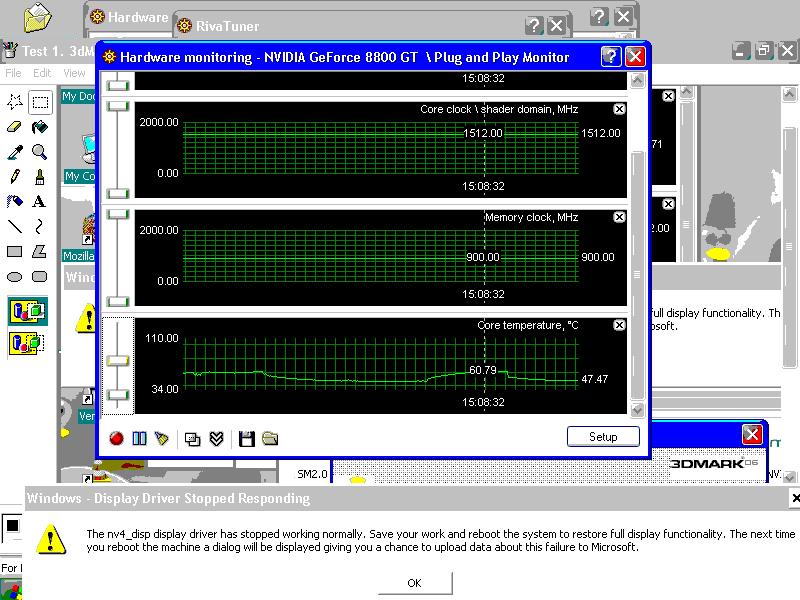Select the Pencil tool in Paint

click(x=15, y=177)
